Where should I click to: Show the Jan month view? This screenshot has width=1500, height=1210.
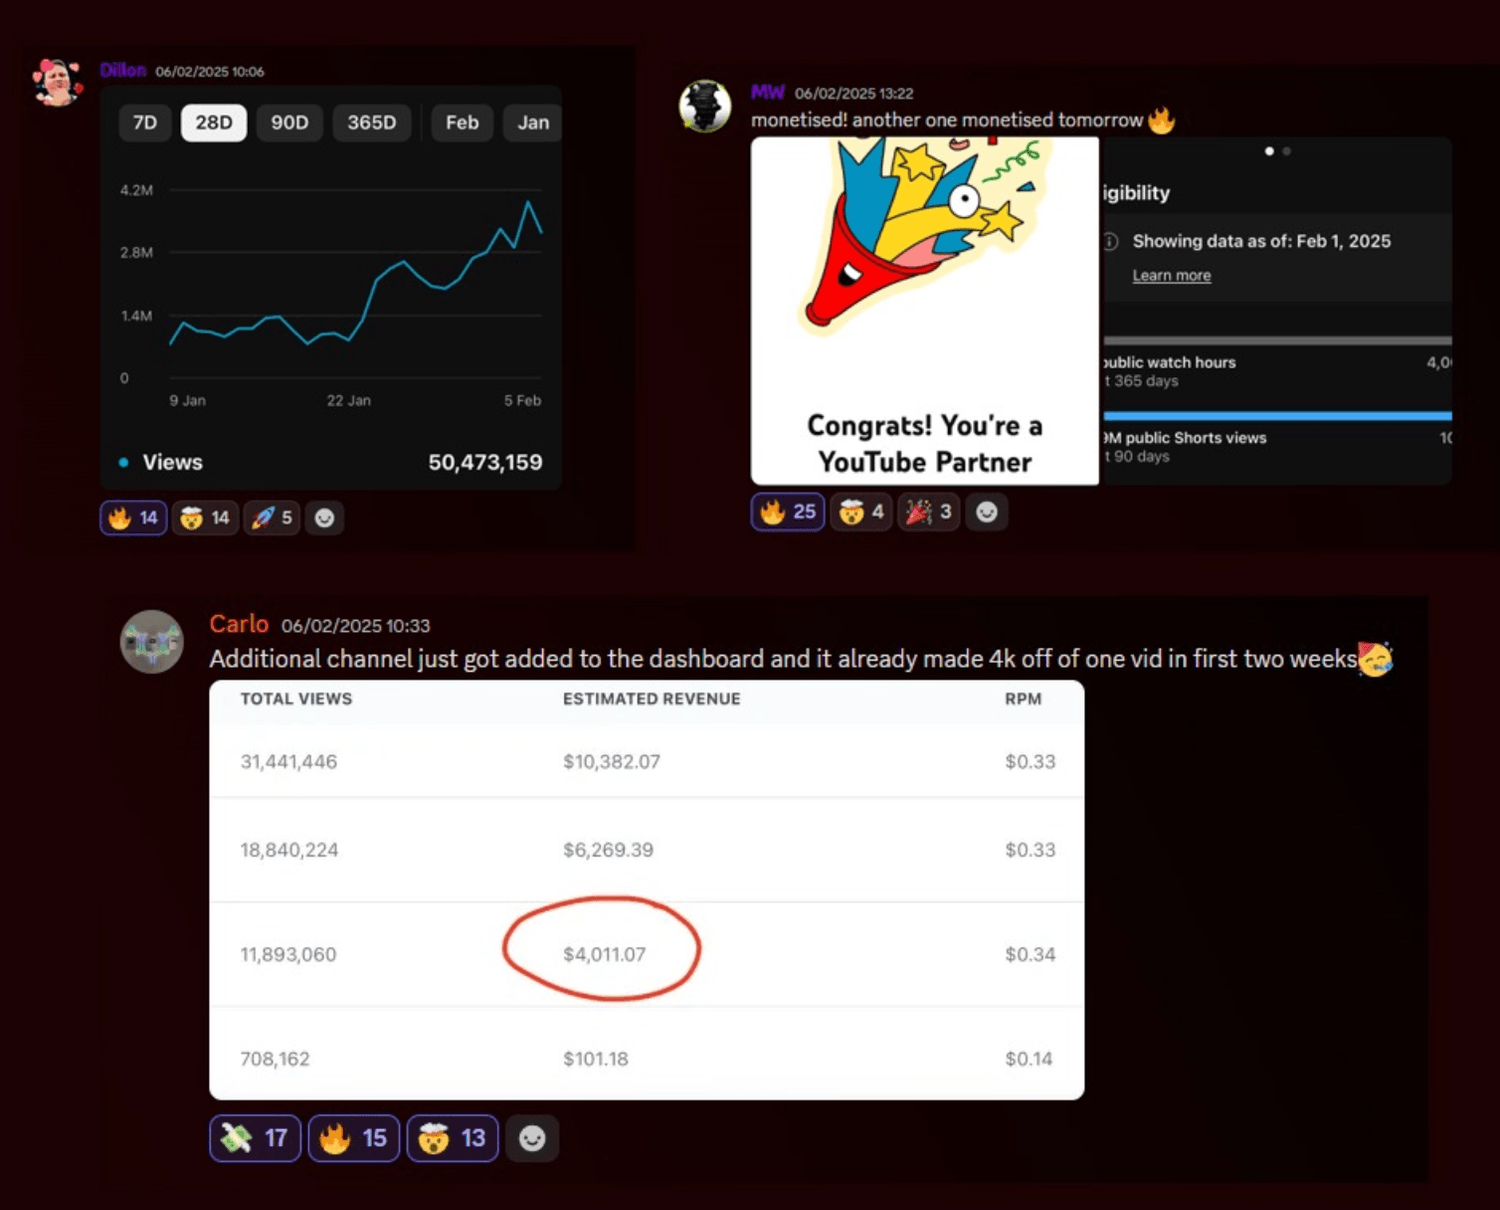tap(533, 123)
